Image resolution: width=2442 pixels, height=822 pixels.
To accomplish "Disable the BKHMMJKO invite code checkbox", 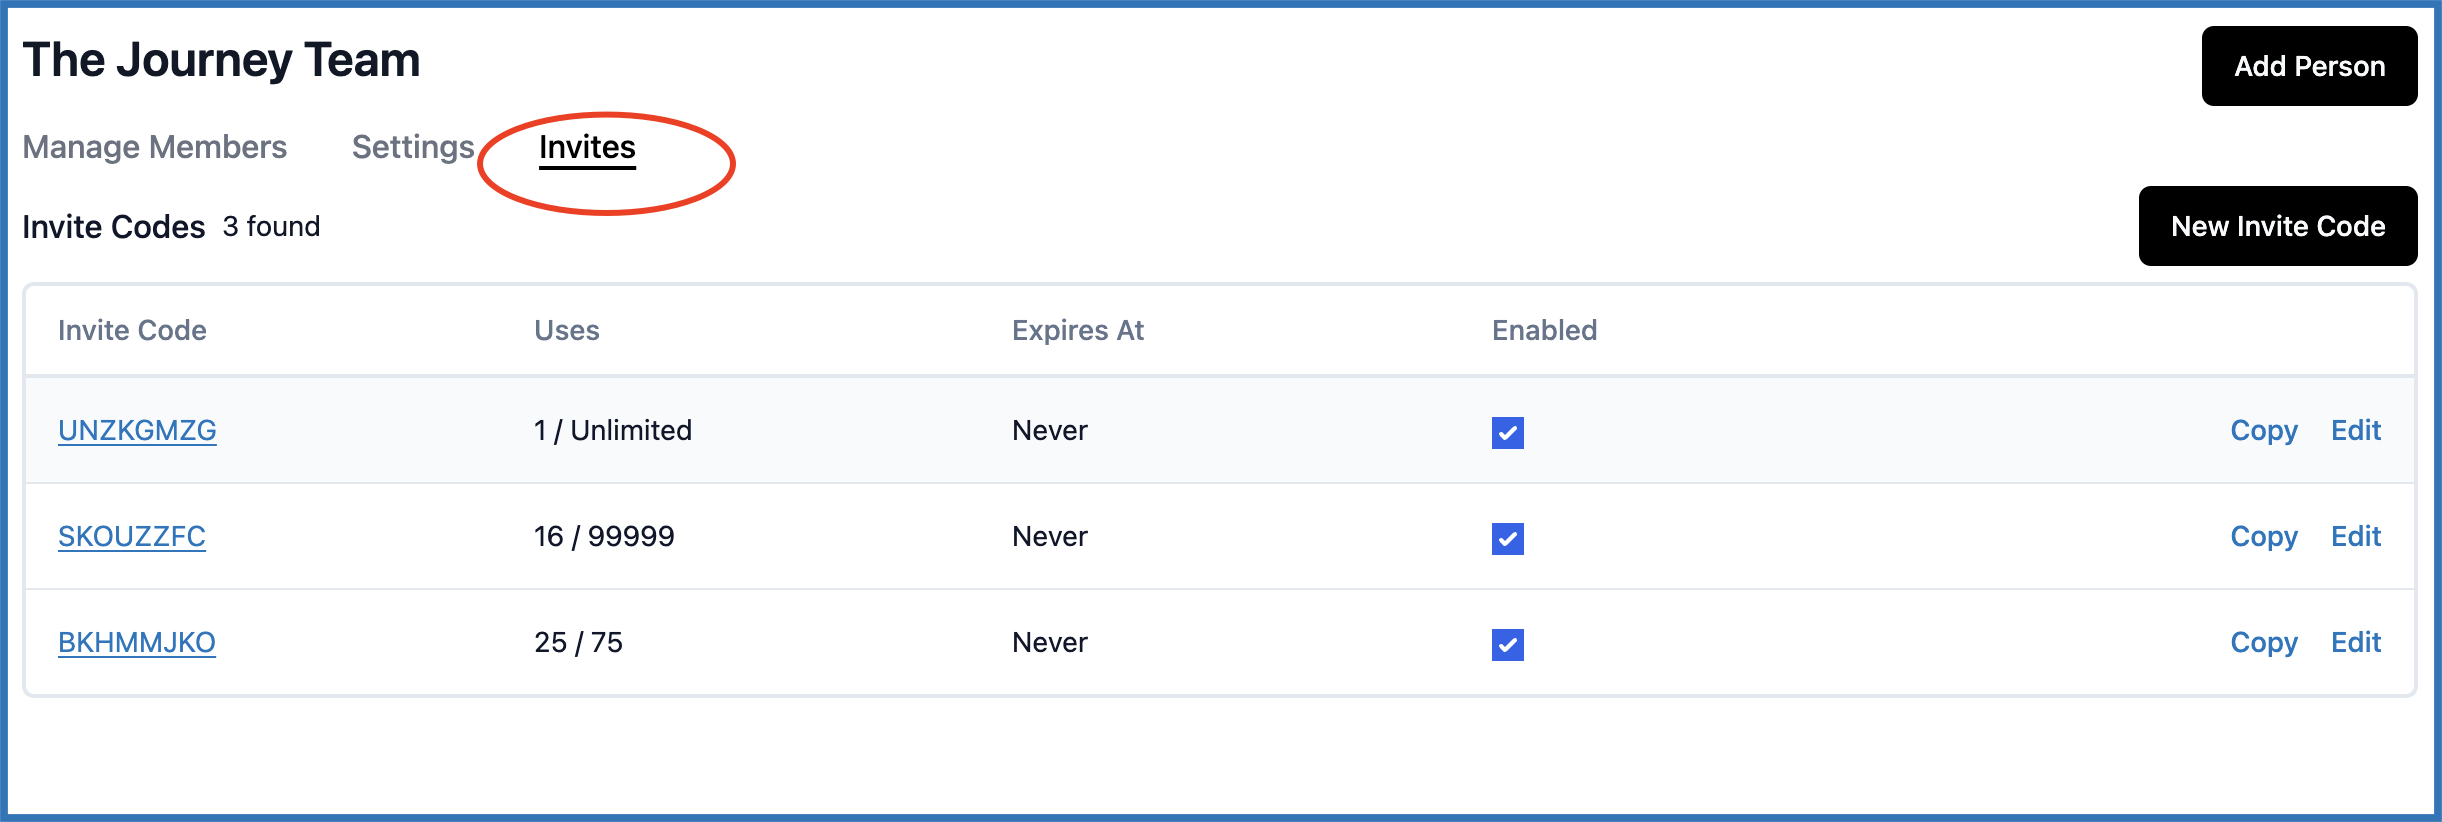I will coord(1507,644).
